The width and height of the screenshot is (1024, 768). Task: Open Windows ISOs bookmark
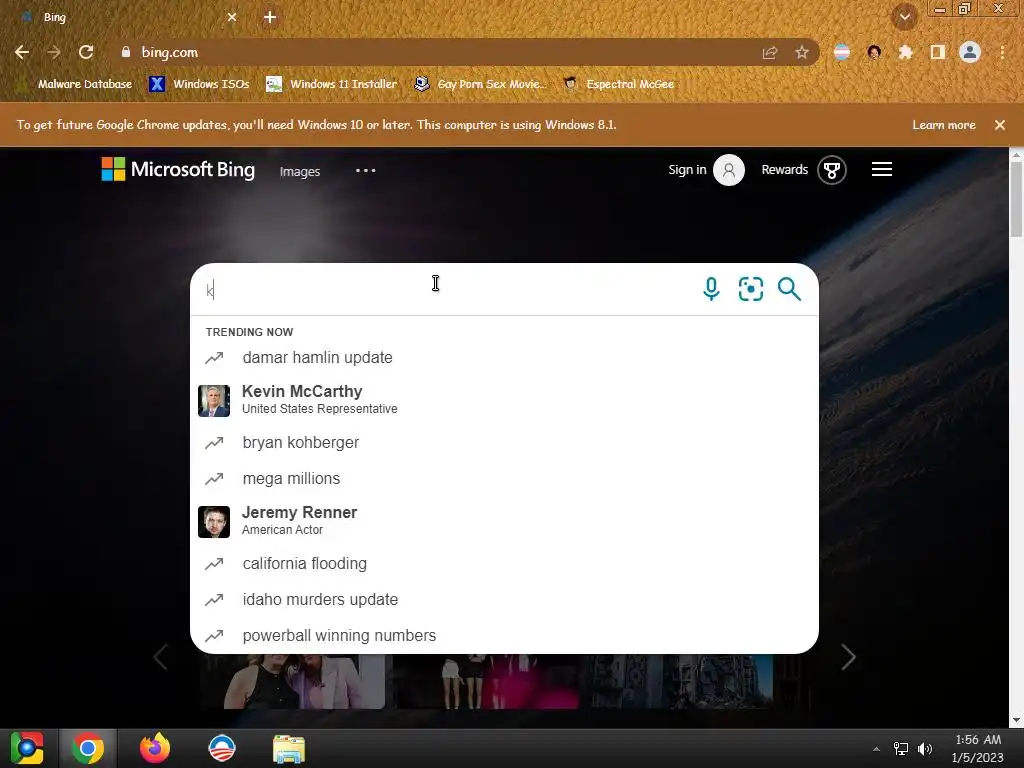pyautogui.click(x=199, y=84)
